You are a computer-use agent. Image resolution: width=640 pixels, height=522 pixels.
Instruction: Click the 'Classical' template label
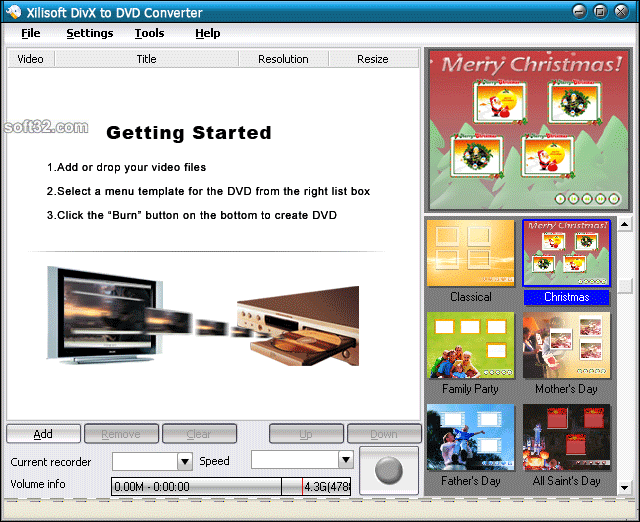471,297
